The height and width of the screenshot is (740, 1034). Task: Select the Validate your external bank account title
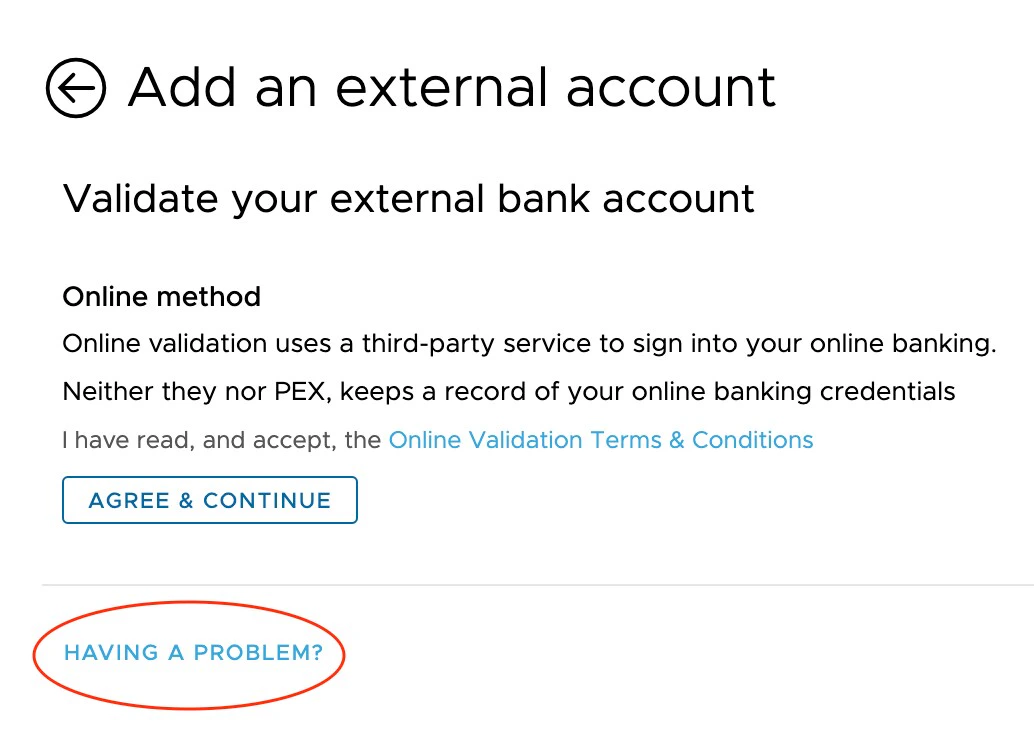408,199
